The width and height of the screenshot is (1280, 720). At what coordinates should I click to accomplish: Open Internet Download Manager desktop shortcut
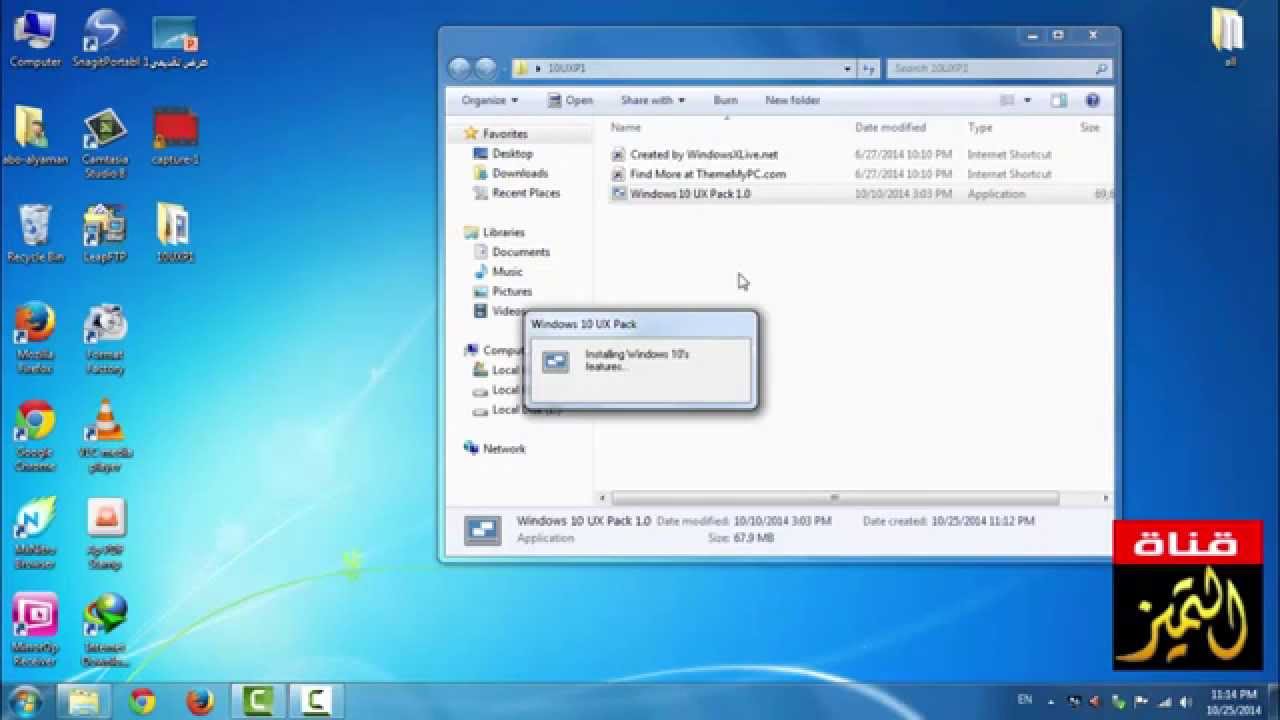(105, 630)
